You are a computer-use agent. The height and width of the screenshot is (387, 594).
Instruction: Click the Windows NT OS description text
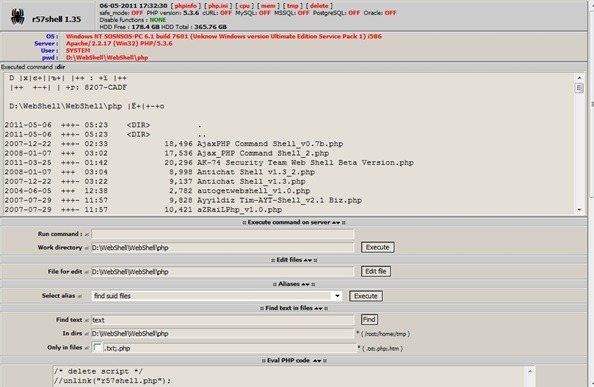[x=224, y=36]
